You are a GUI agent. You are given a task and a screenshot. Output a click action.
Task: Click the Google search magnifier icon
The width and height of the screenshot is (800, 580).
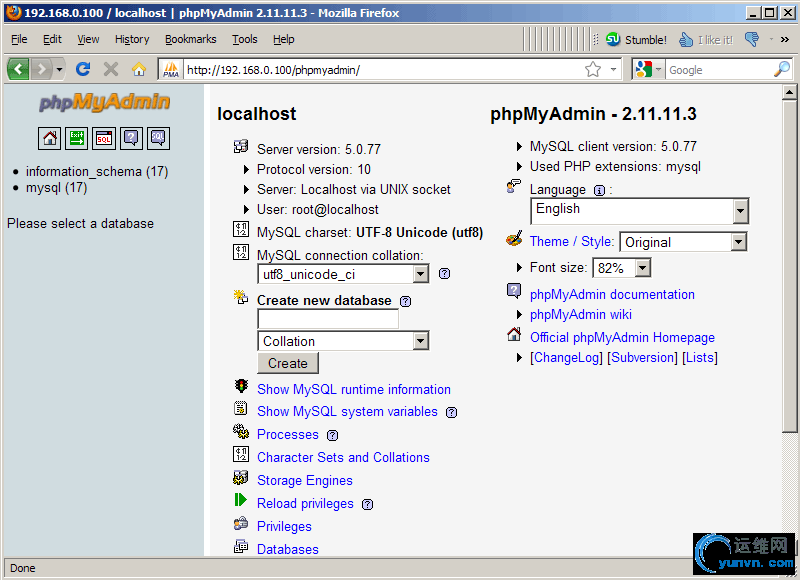pos(782,69)
